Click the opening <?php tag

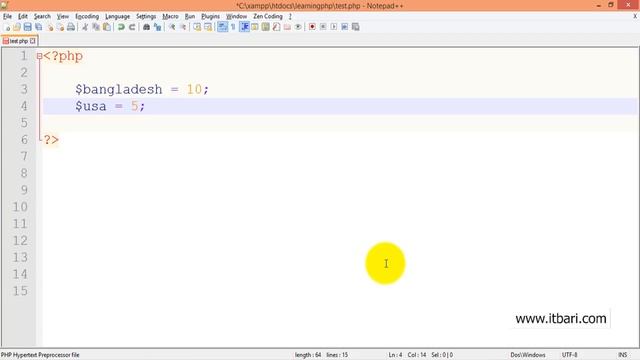pos(63,56)
